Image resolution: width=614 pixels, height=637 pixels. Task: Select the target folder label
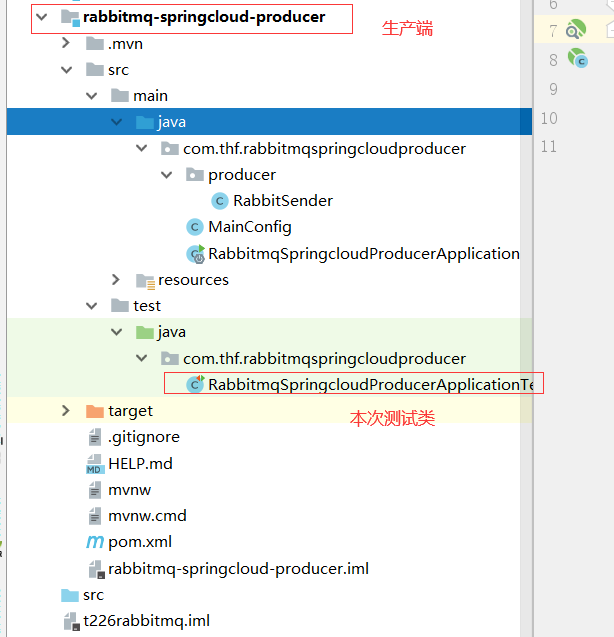tap(130, 411)
